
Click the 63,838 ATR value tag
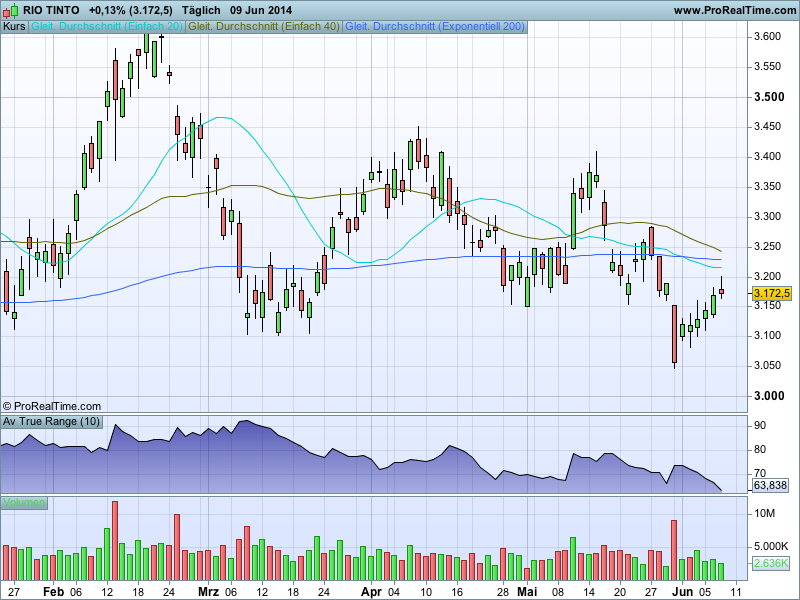[x=770, y=485]
